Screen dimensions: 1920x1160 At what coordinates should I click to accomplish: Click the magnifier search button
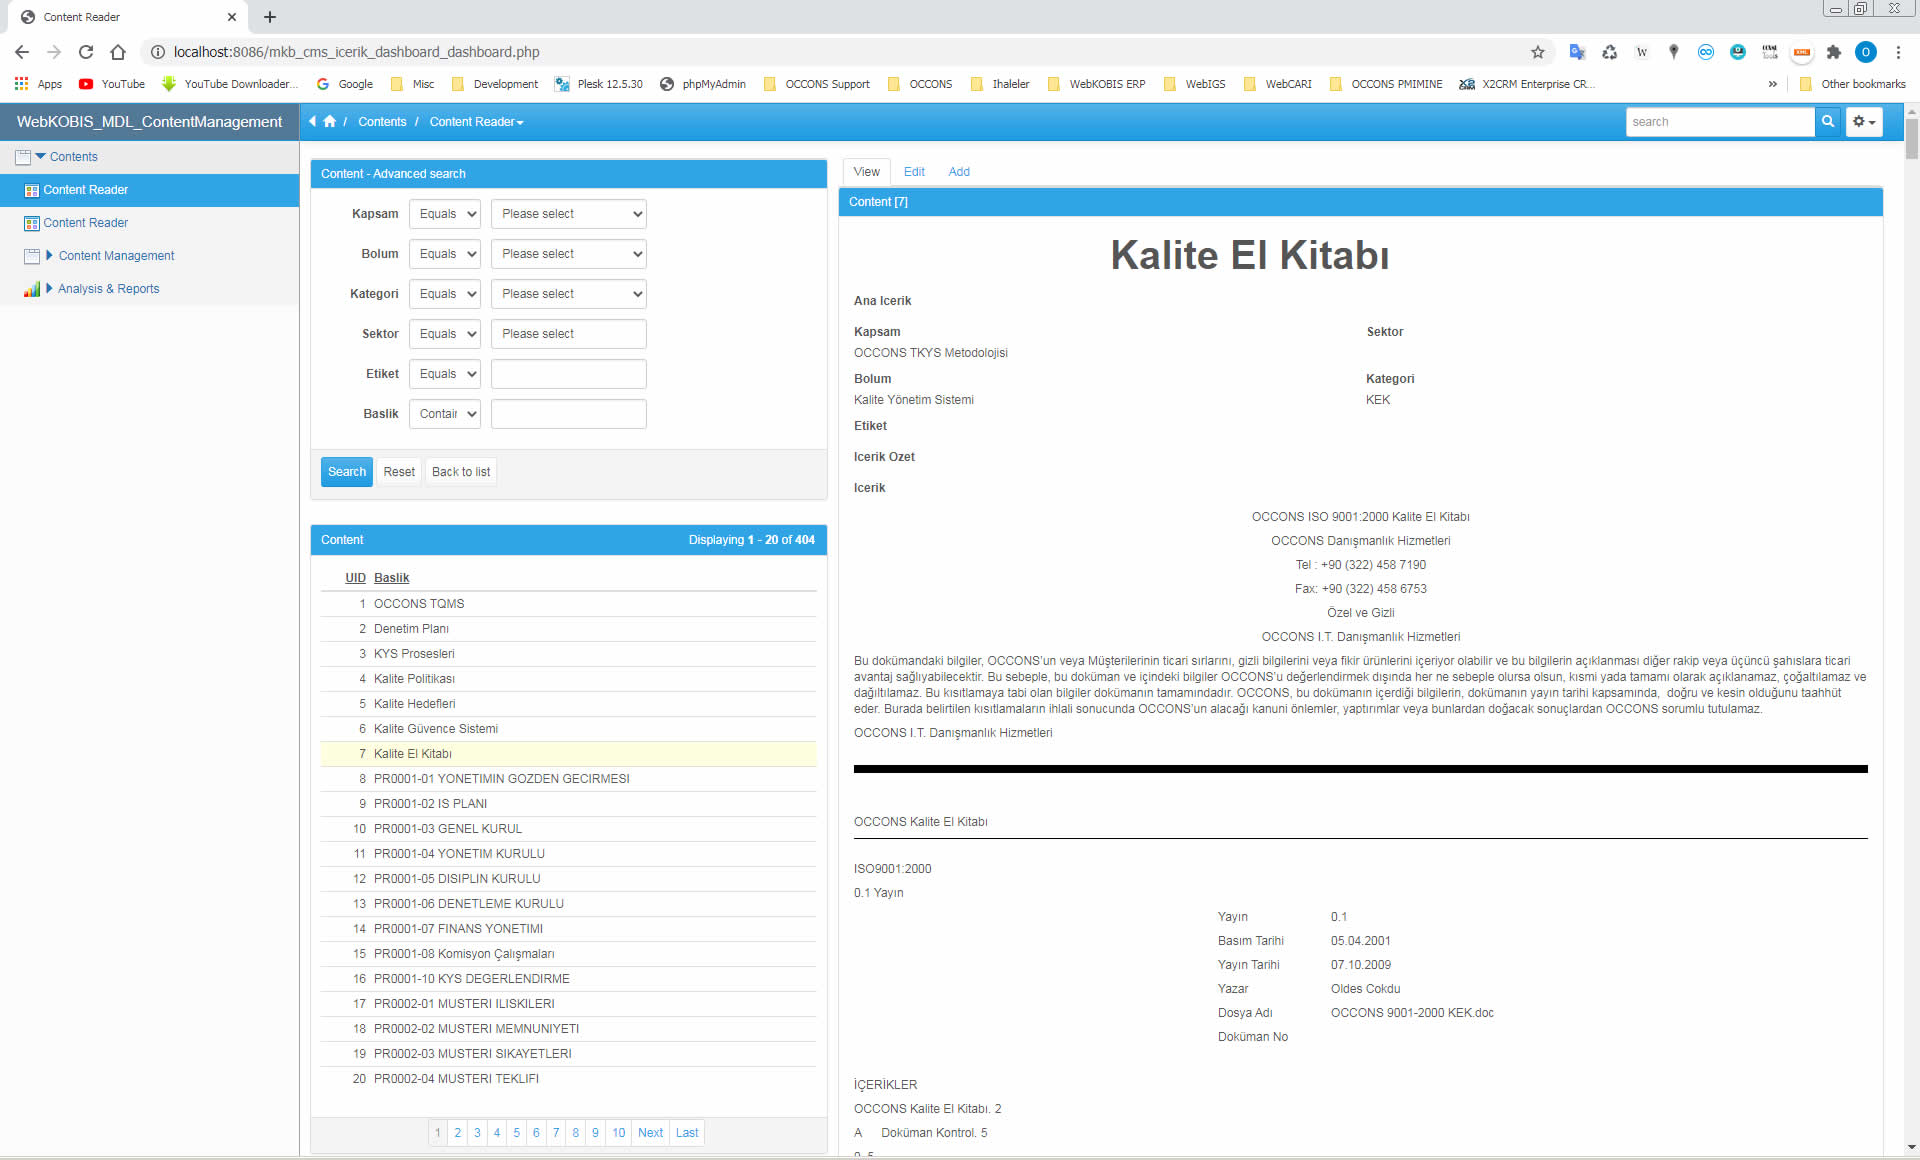pos(1828,122)
